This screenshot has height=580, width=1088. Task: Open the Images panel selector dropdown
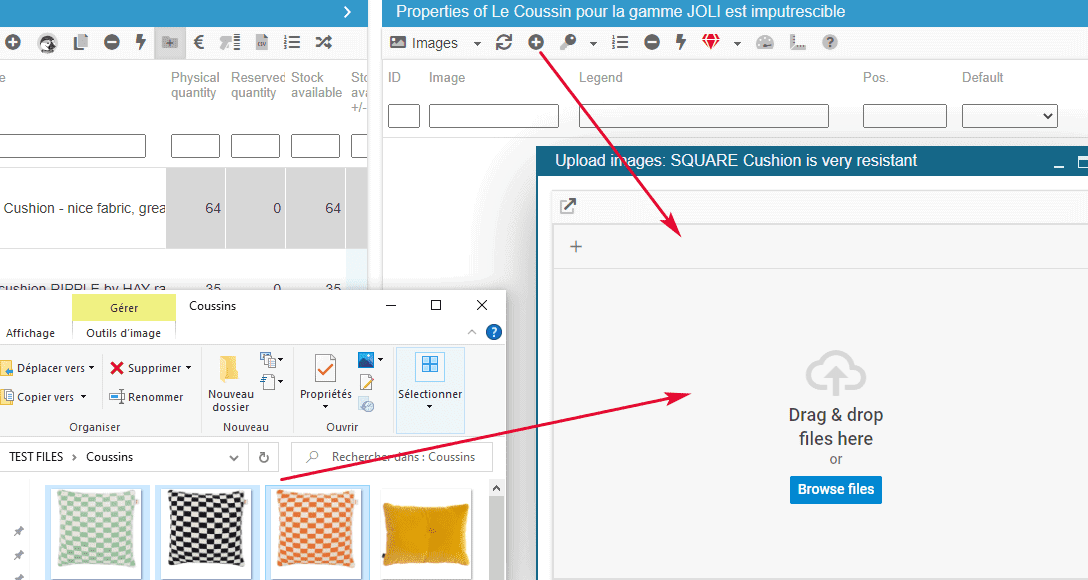pyautogui.click(x=477, y=43)
